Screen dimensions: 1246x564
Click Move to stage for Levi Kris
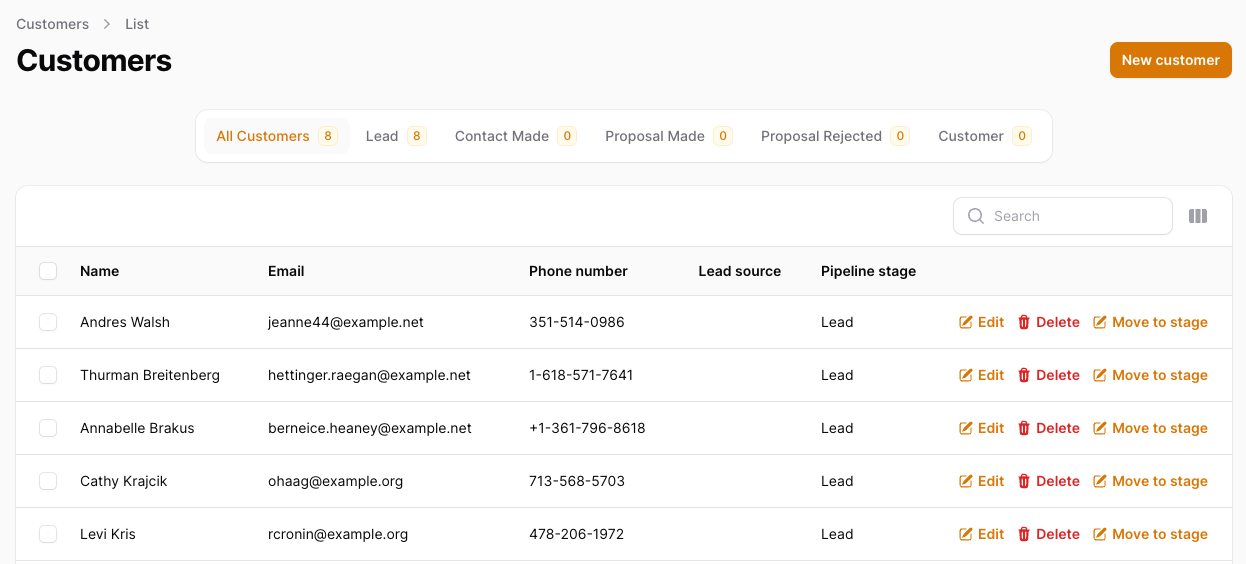pos(1150,534)
